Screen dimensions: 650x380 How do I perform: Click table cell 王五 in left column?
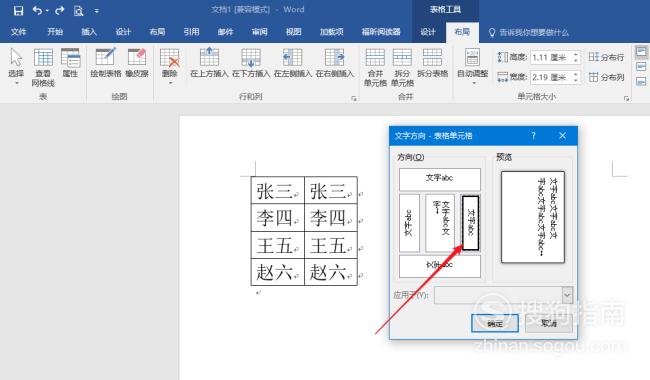pyautogui.click(x=277, y=245)
